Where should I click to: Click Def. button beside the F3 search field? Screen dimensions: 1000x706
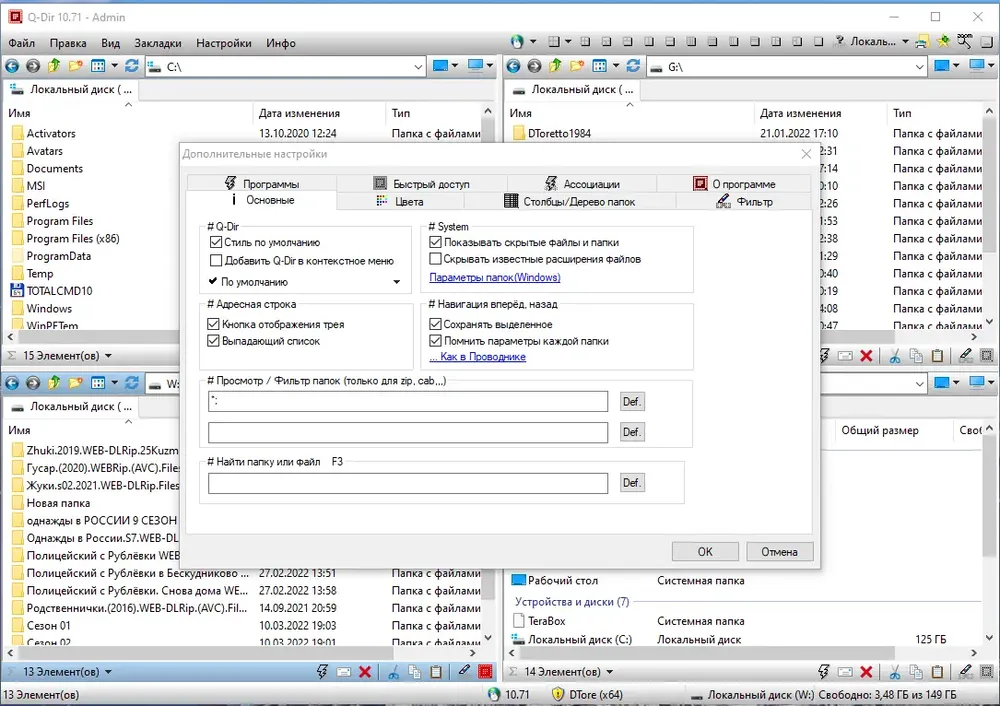tap(632, 483)
